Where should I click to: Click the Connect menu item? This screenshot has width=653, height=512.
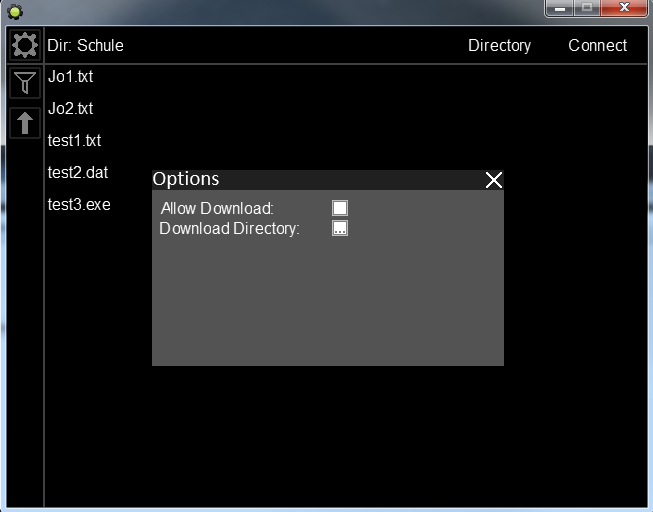(x=597, y=45)
